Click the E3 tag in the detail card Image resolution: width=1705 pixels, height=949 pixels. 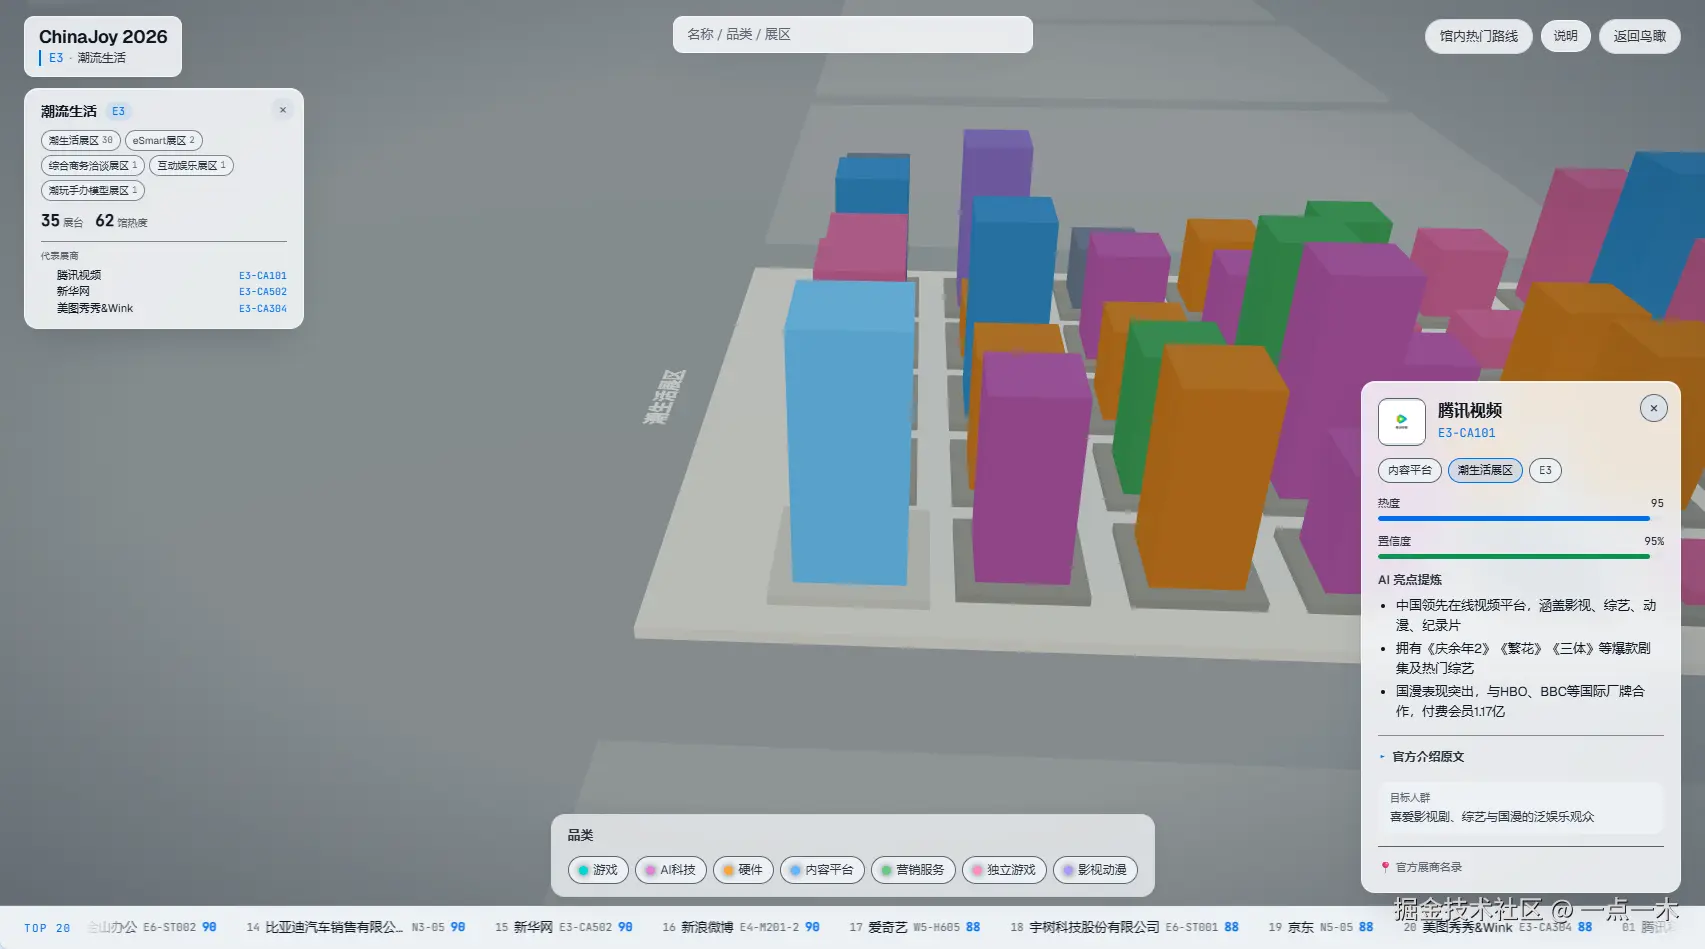pos(1545,471)
